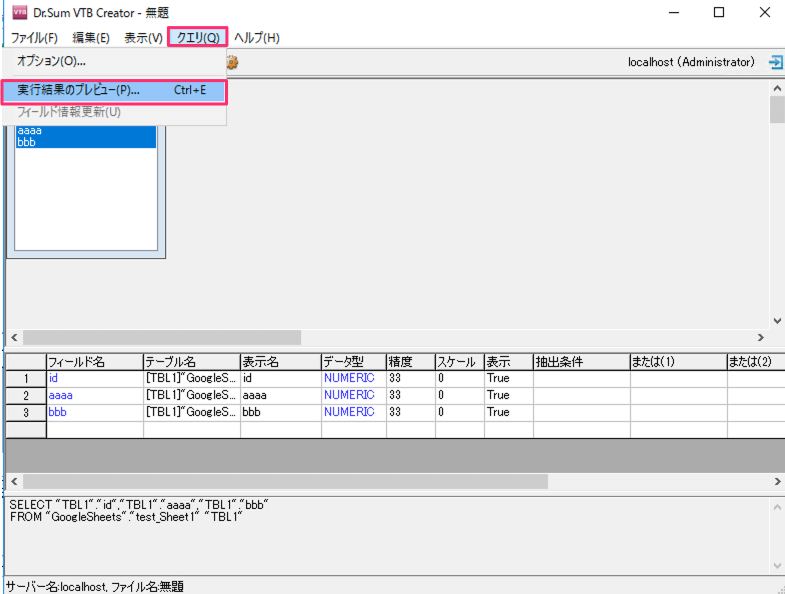The width and height of the screenshot is (785, 594).
Task: Click field grid horizontal scroll left arrow
Action: 14,482
